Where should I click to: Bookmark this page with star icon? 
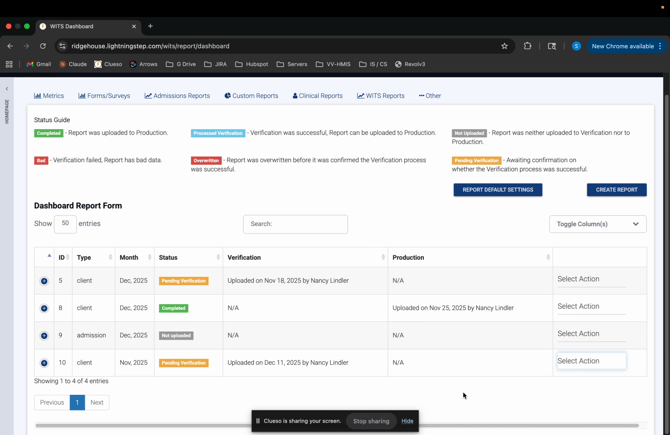(x=504, y=46)
